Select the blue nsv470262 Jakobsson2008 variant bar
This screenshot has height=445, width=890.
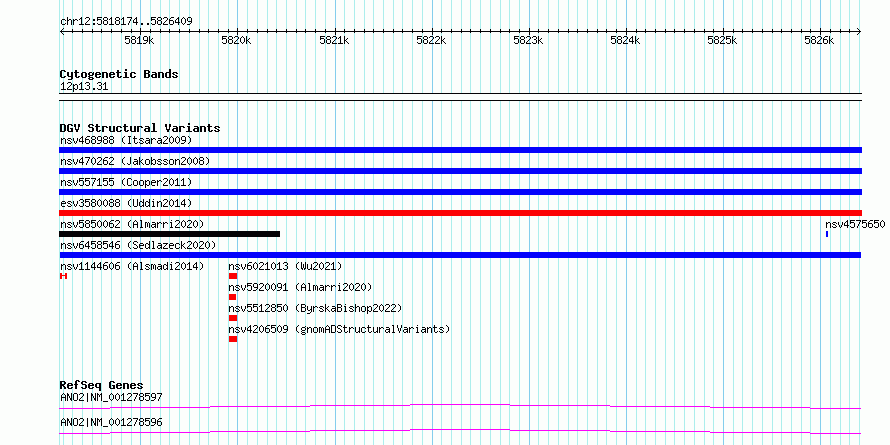[x=460, y=171]
